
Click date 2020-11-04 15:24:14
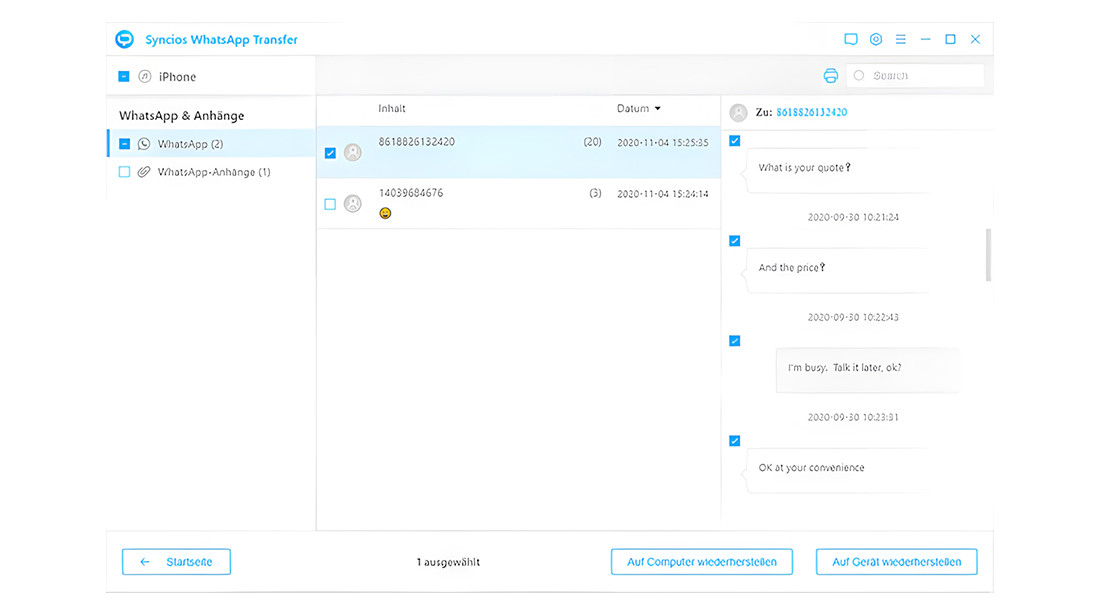point(662,194)
